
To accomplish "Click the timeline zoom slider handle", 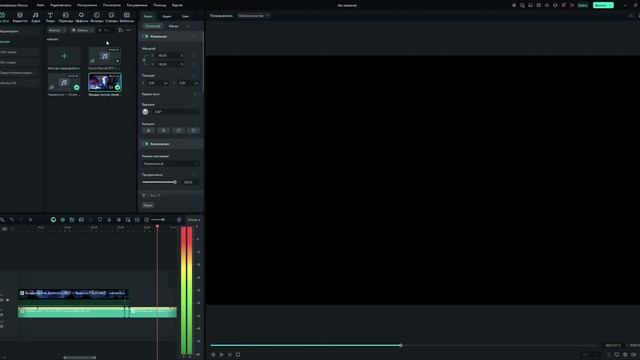I will click(x=163, y=220).
